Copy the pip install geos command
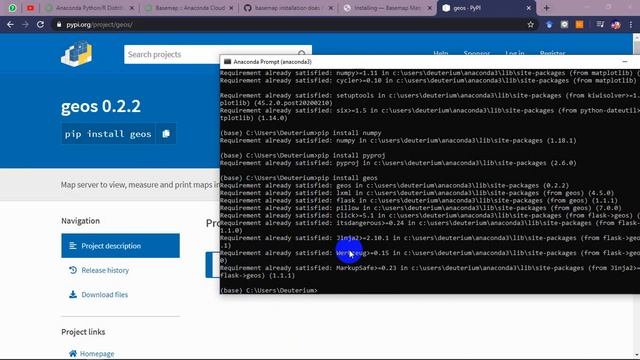This screenshot has height=360, width=640. pos(166,134)
